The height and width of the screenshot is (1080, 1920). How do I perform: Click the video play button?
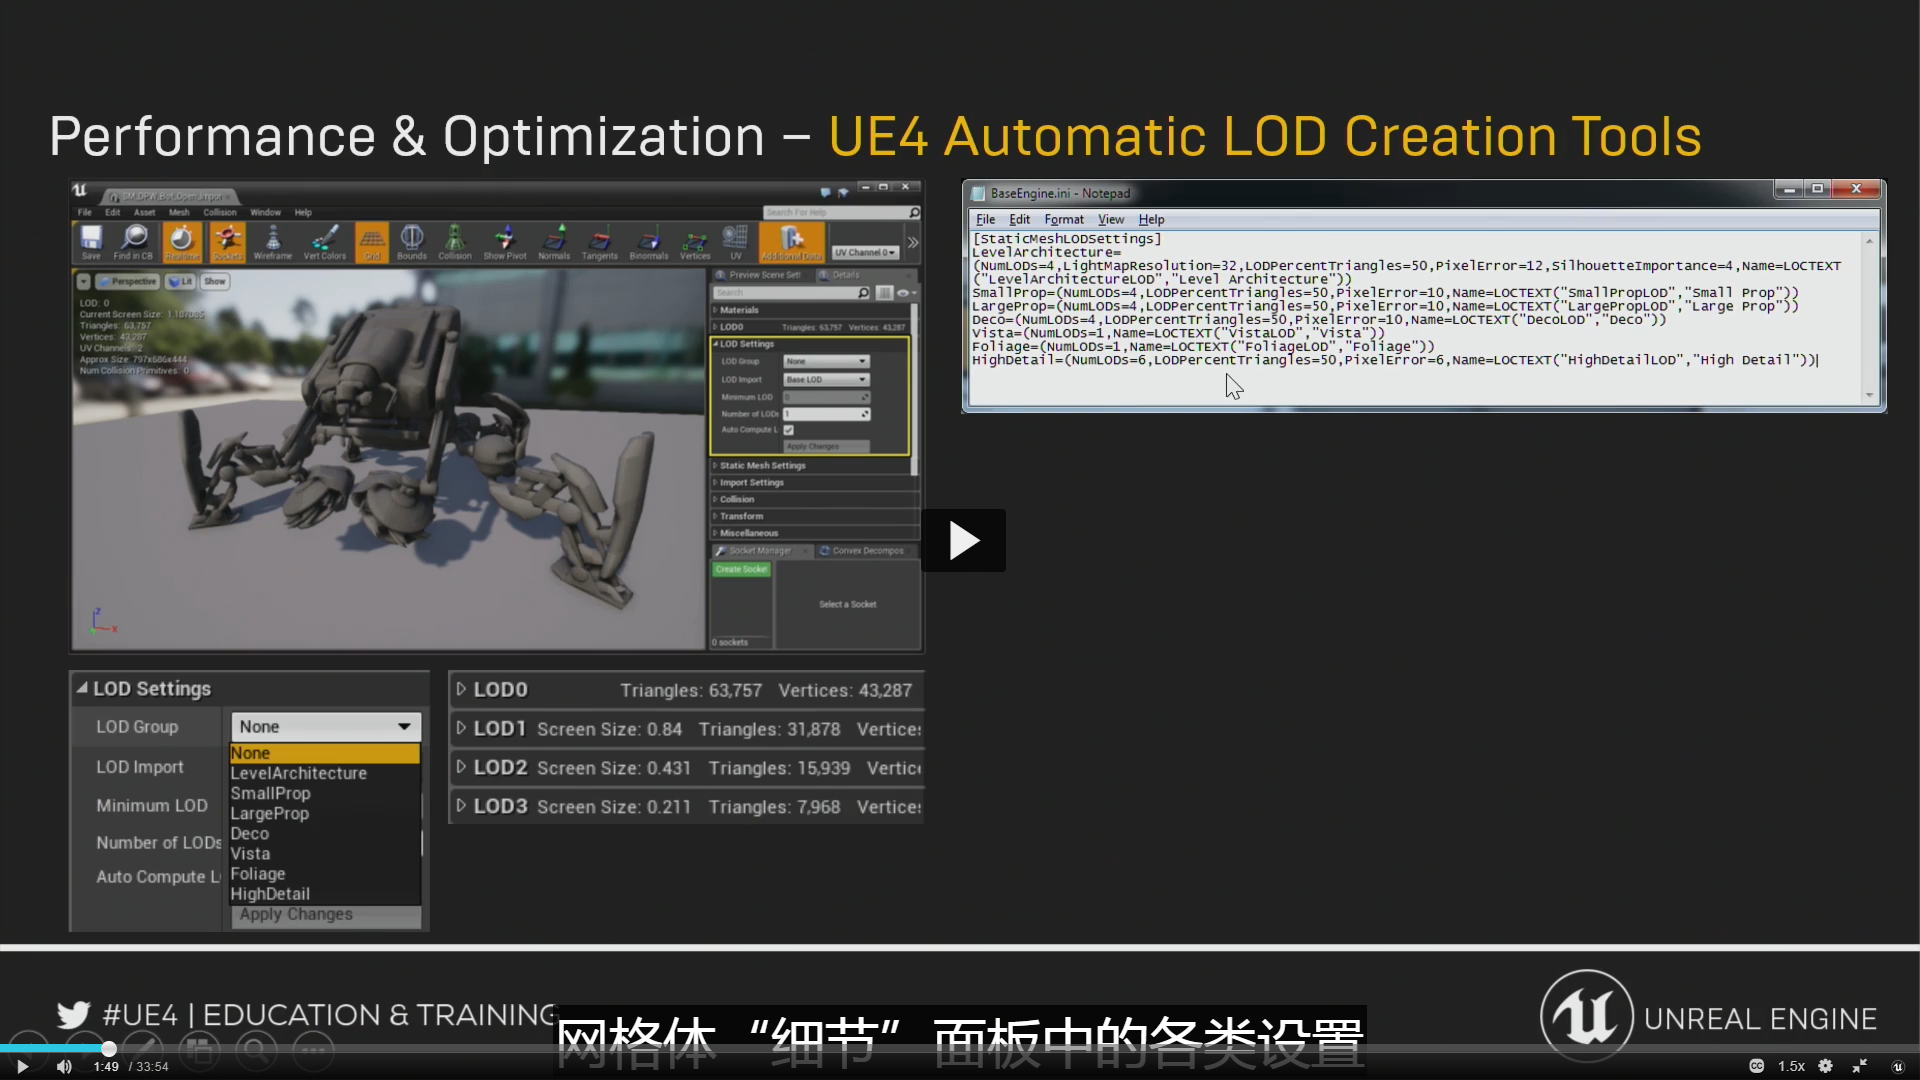pyautogui.click(x=963, y=540)
